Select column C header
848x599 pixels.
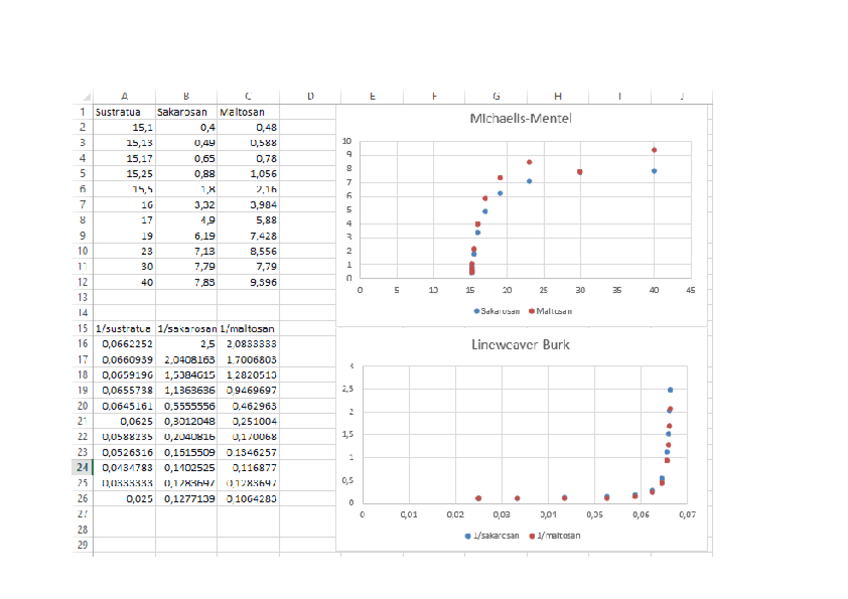pos(248,96)
